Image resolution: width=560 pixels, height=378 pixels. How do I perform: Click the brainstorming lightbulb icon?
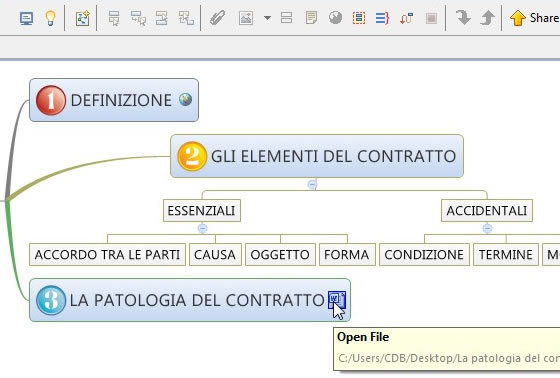[x=50, y=18]
